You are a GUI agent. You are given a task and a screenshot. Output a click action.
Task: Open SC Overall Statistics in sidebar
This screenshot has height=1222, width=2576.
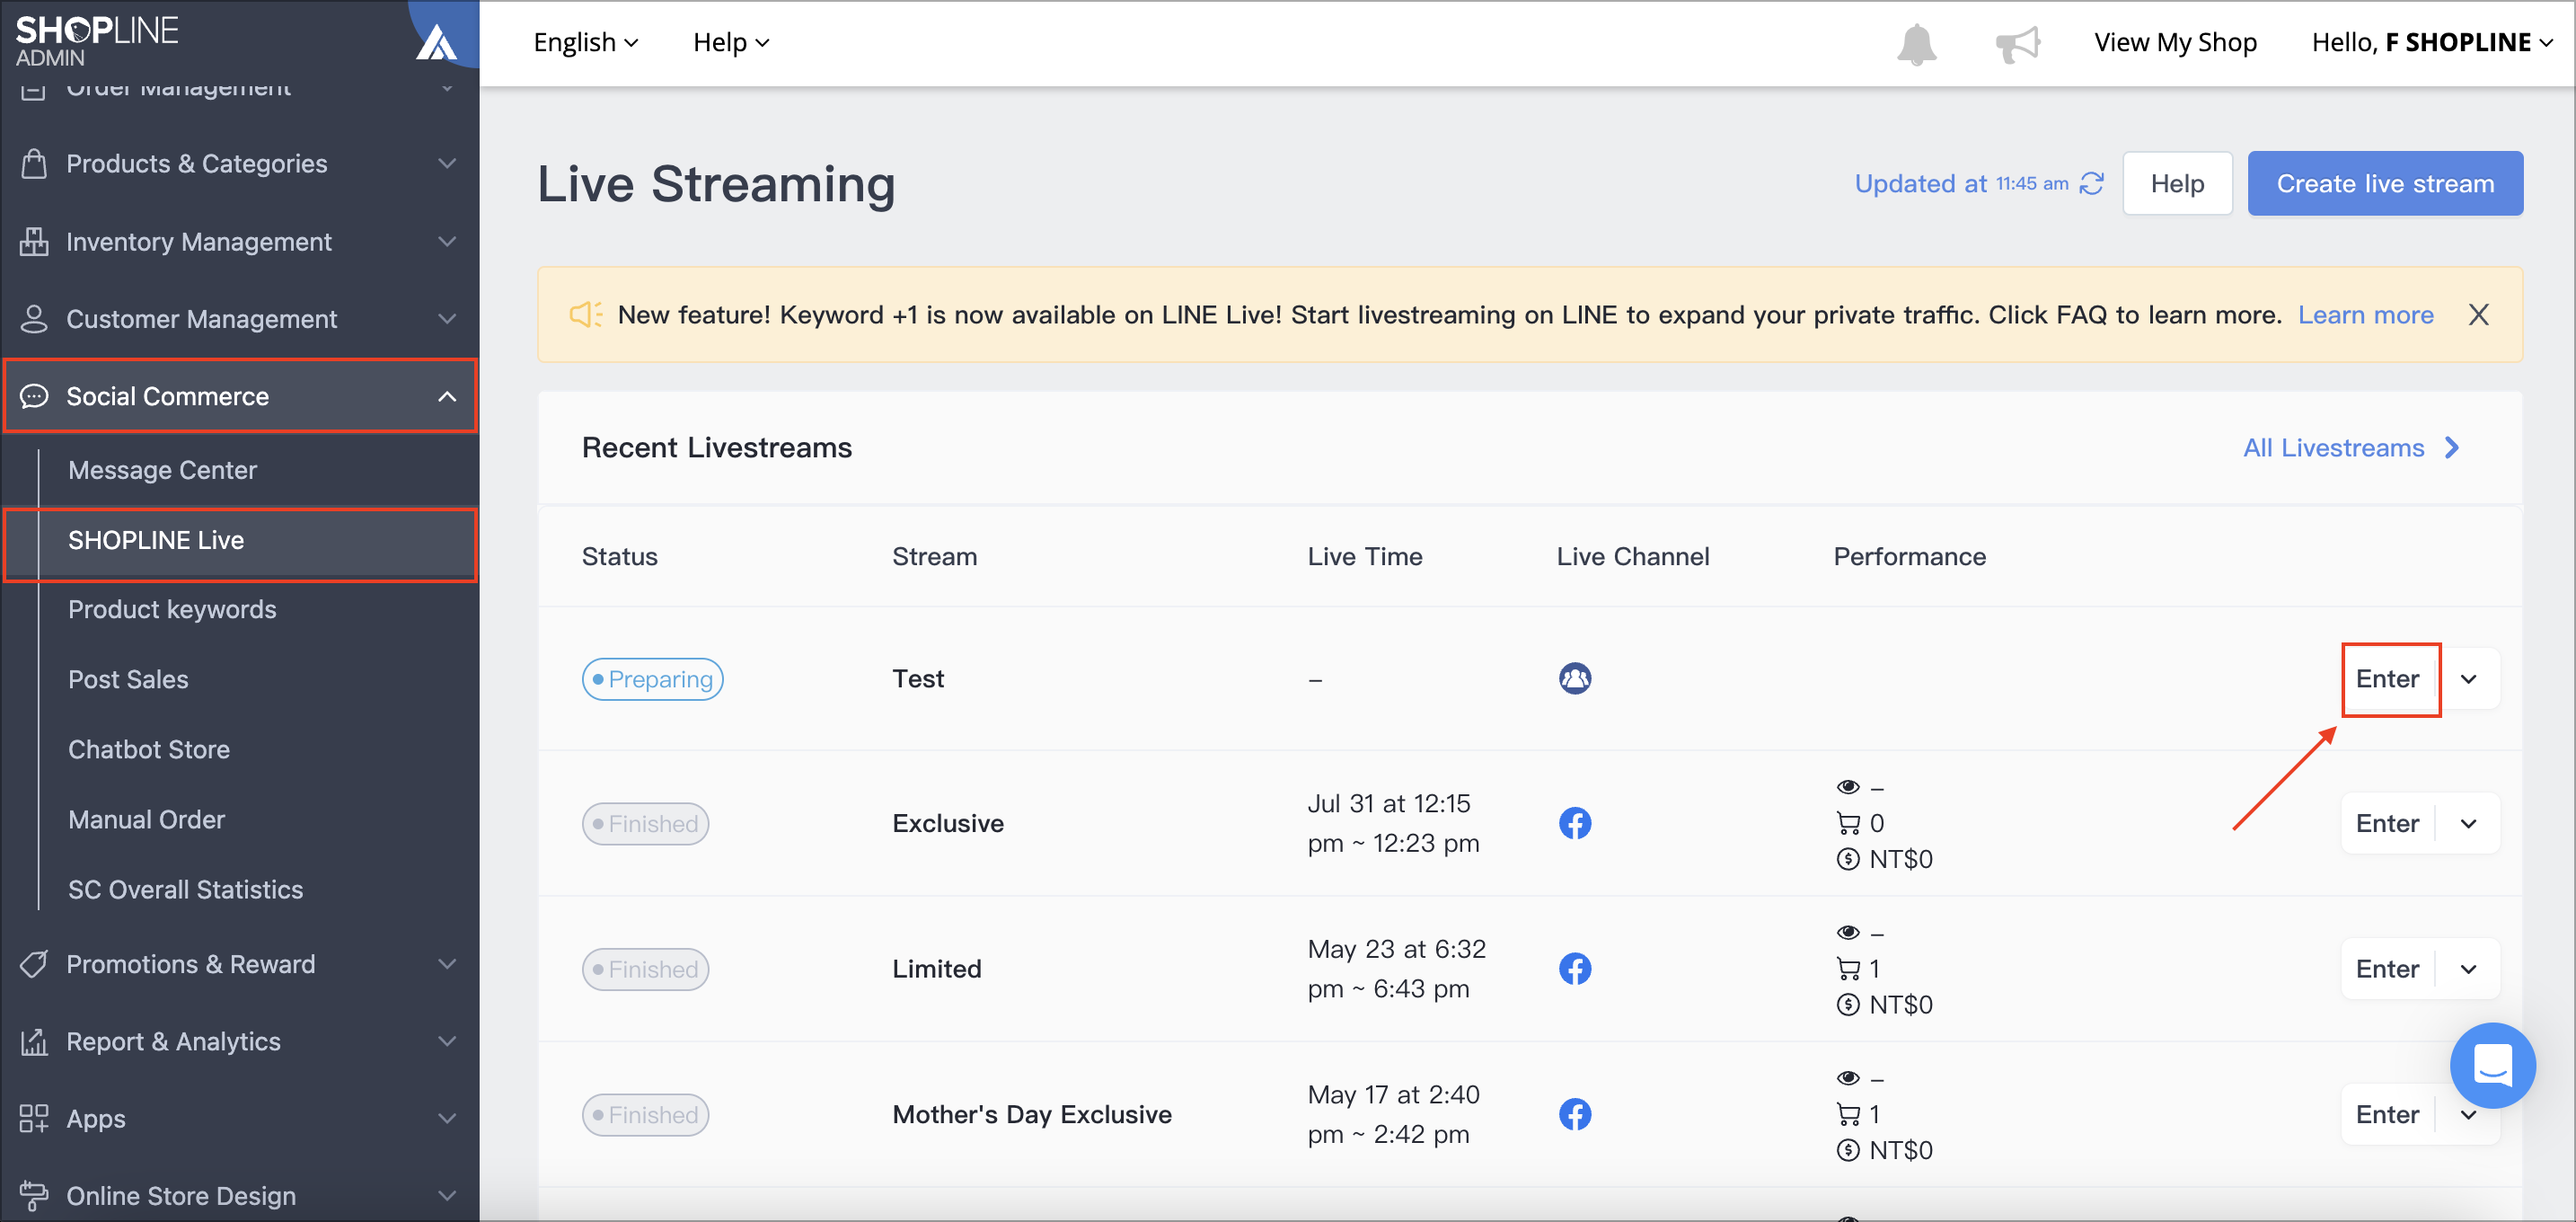point(185,890)
